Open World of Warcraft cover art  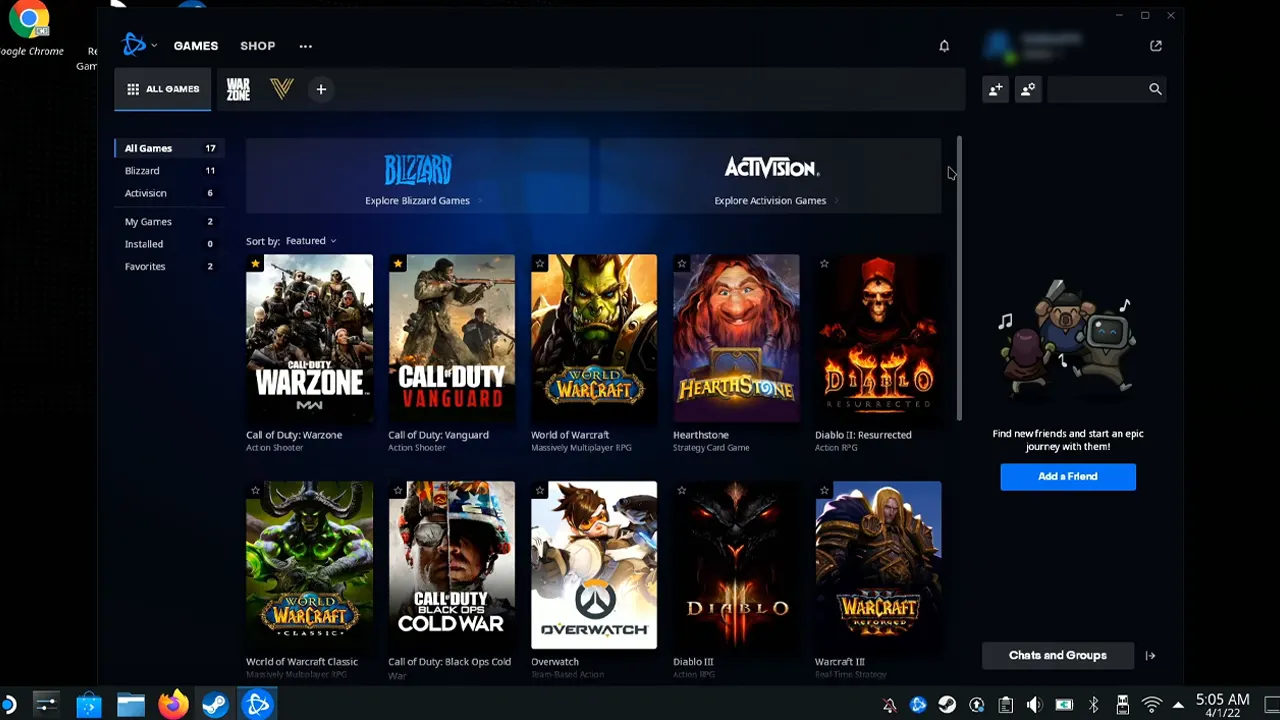(x=594, y=338)
